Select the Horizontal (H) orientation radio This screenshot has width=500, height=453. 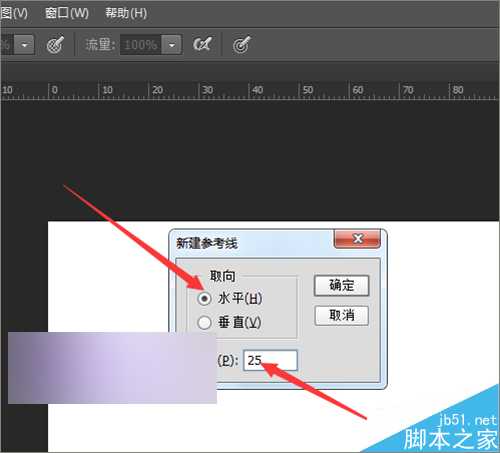pos(204,298)
